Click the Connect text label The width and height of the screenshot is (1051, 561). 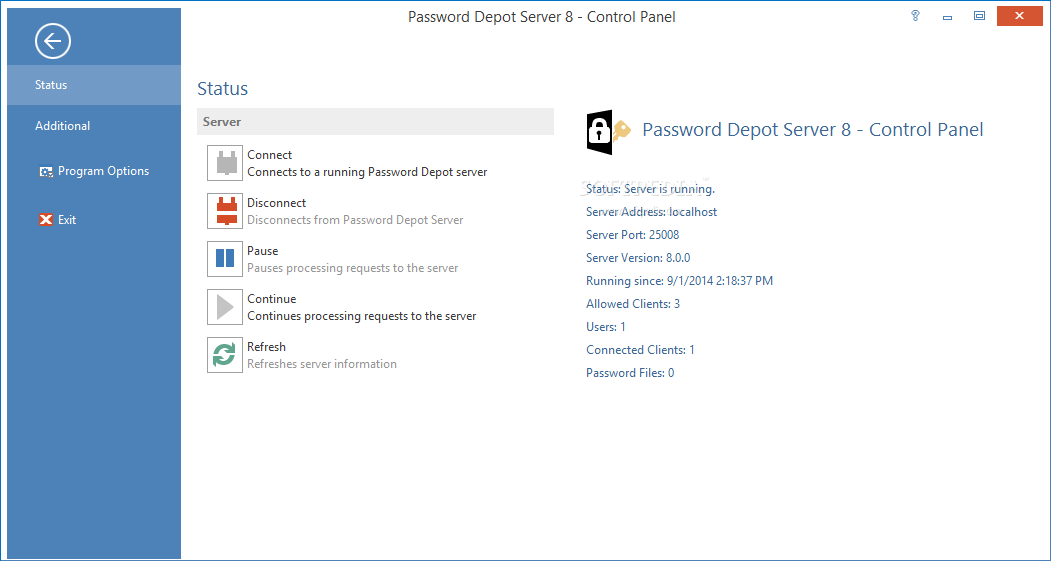pos(269,155)
